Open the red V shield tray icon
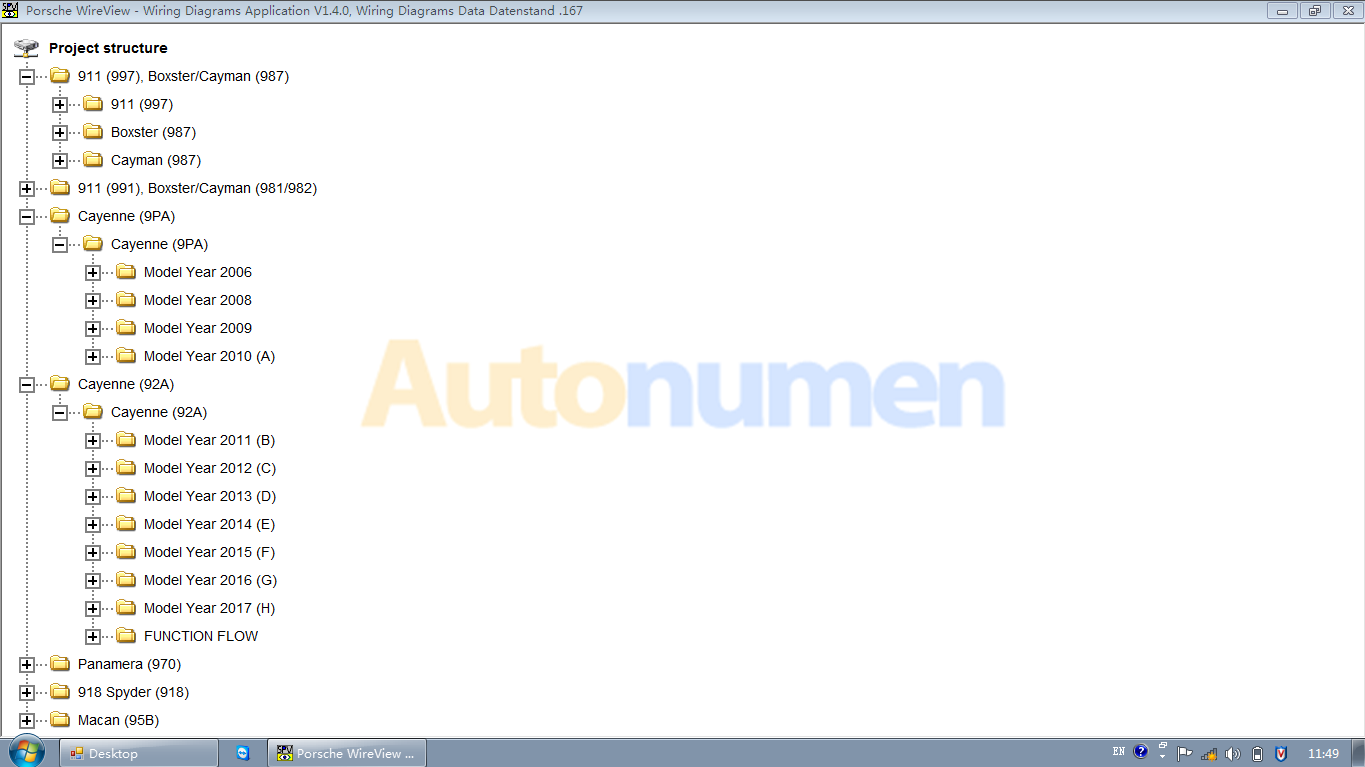Viewport: 1365px width, 767px height. coord(1281,754)
